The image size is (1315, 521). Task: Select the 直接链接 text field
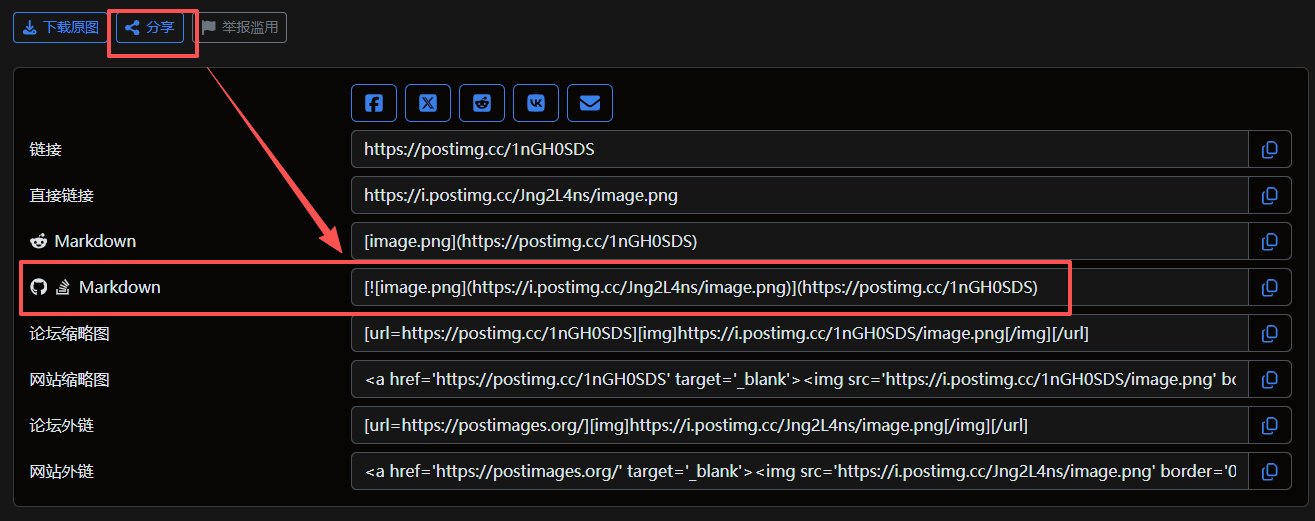click(800, 196)
